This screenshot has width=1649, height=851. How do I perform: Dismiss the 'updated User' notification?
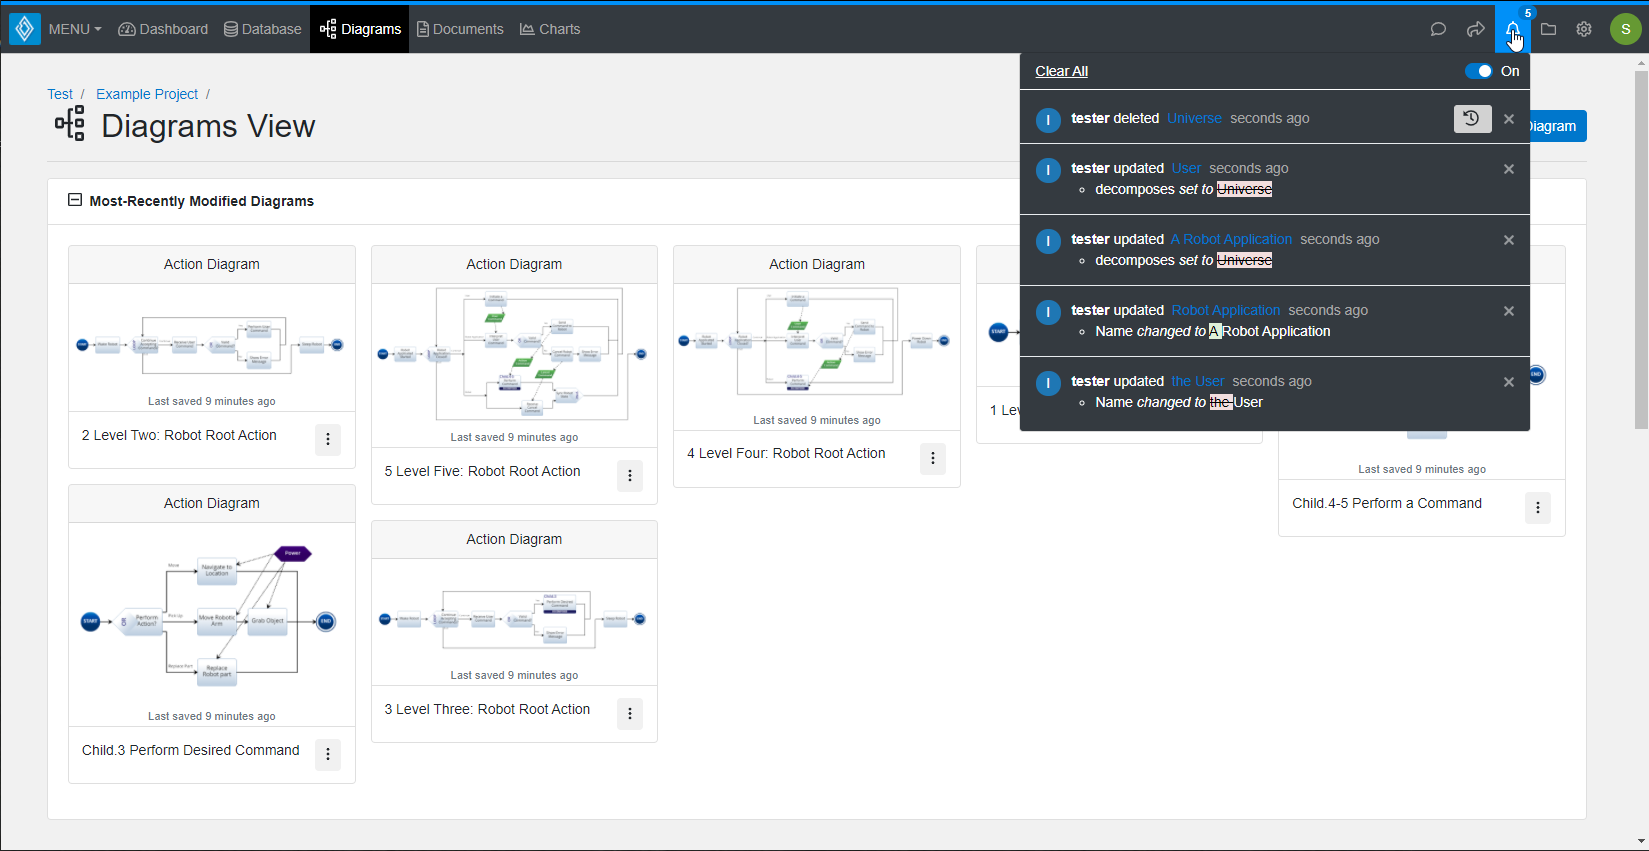pos(1509,169)
